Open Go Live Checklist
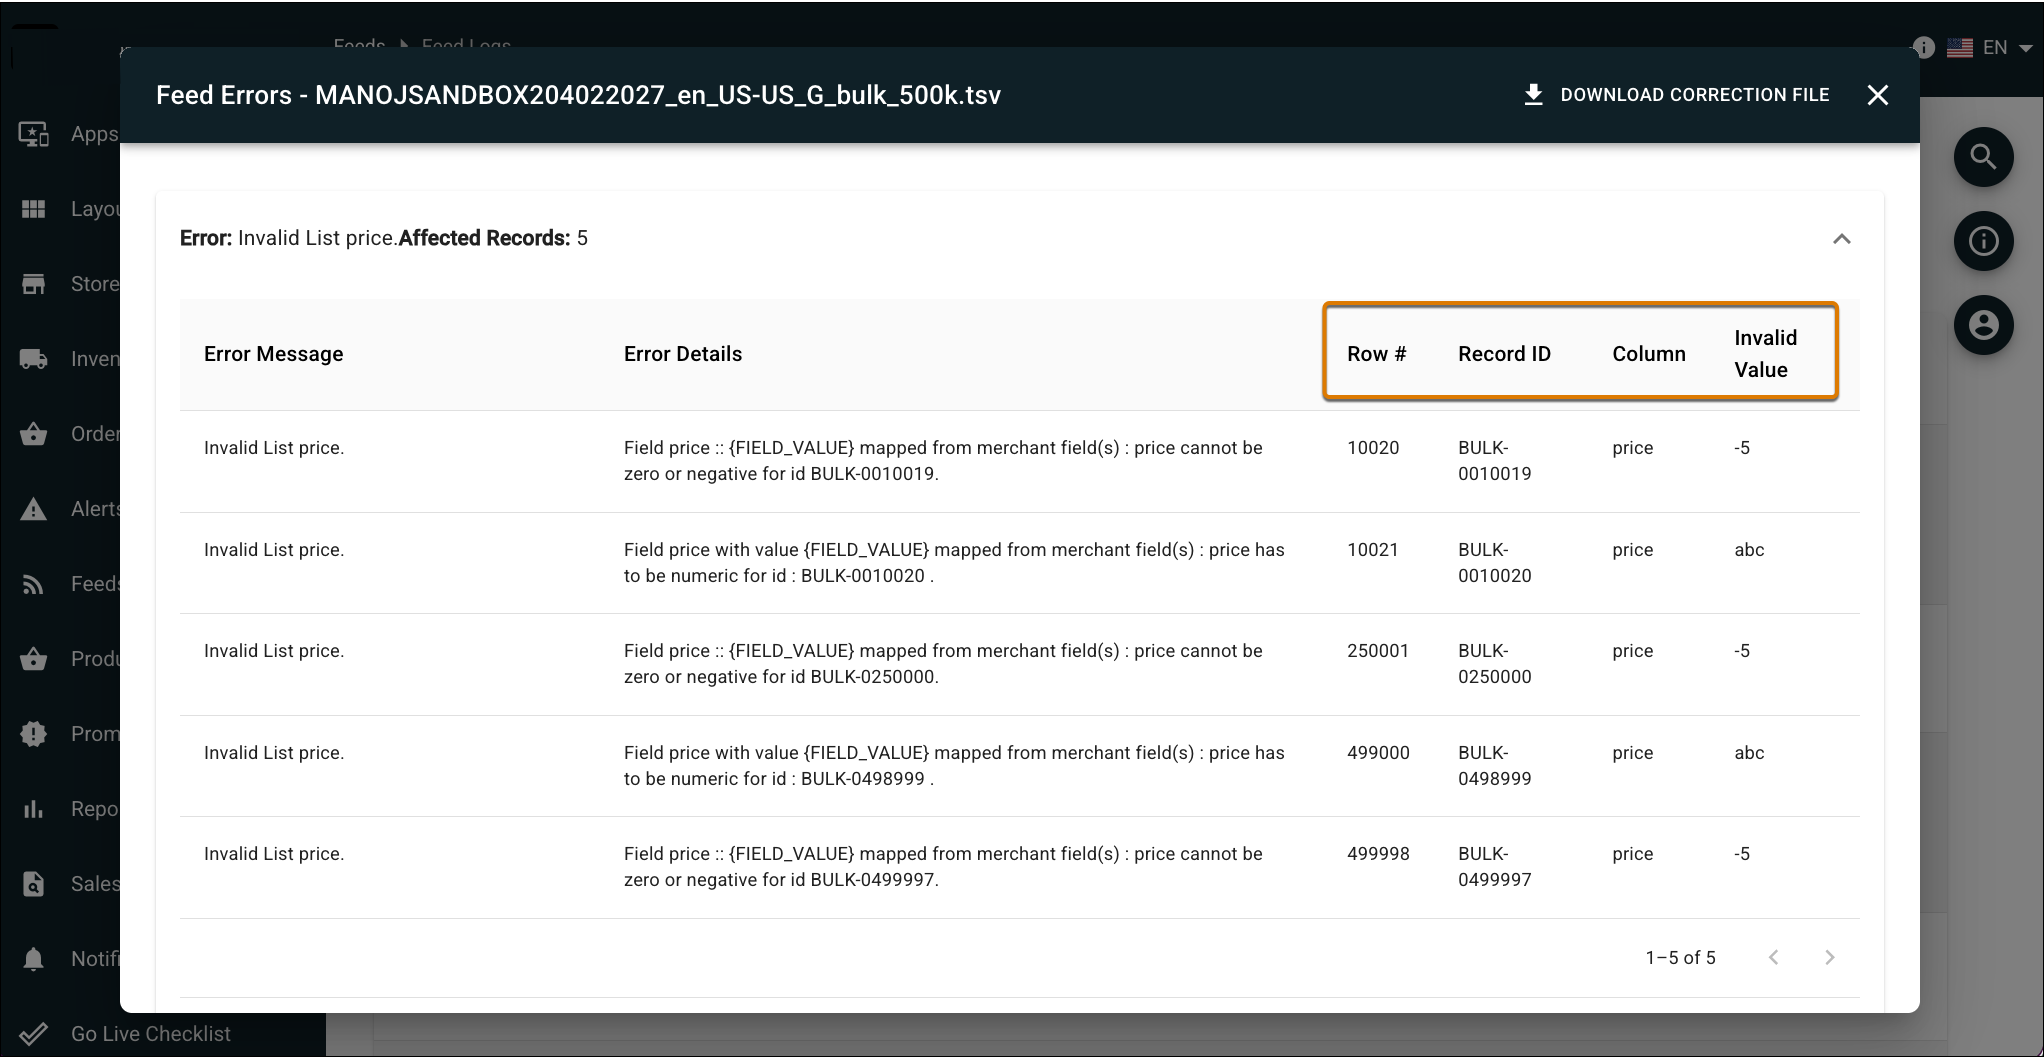2044x1057 pixels. [x=125, y=1034]
